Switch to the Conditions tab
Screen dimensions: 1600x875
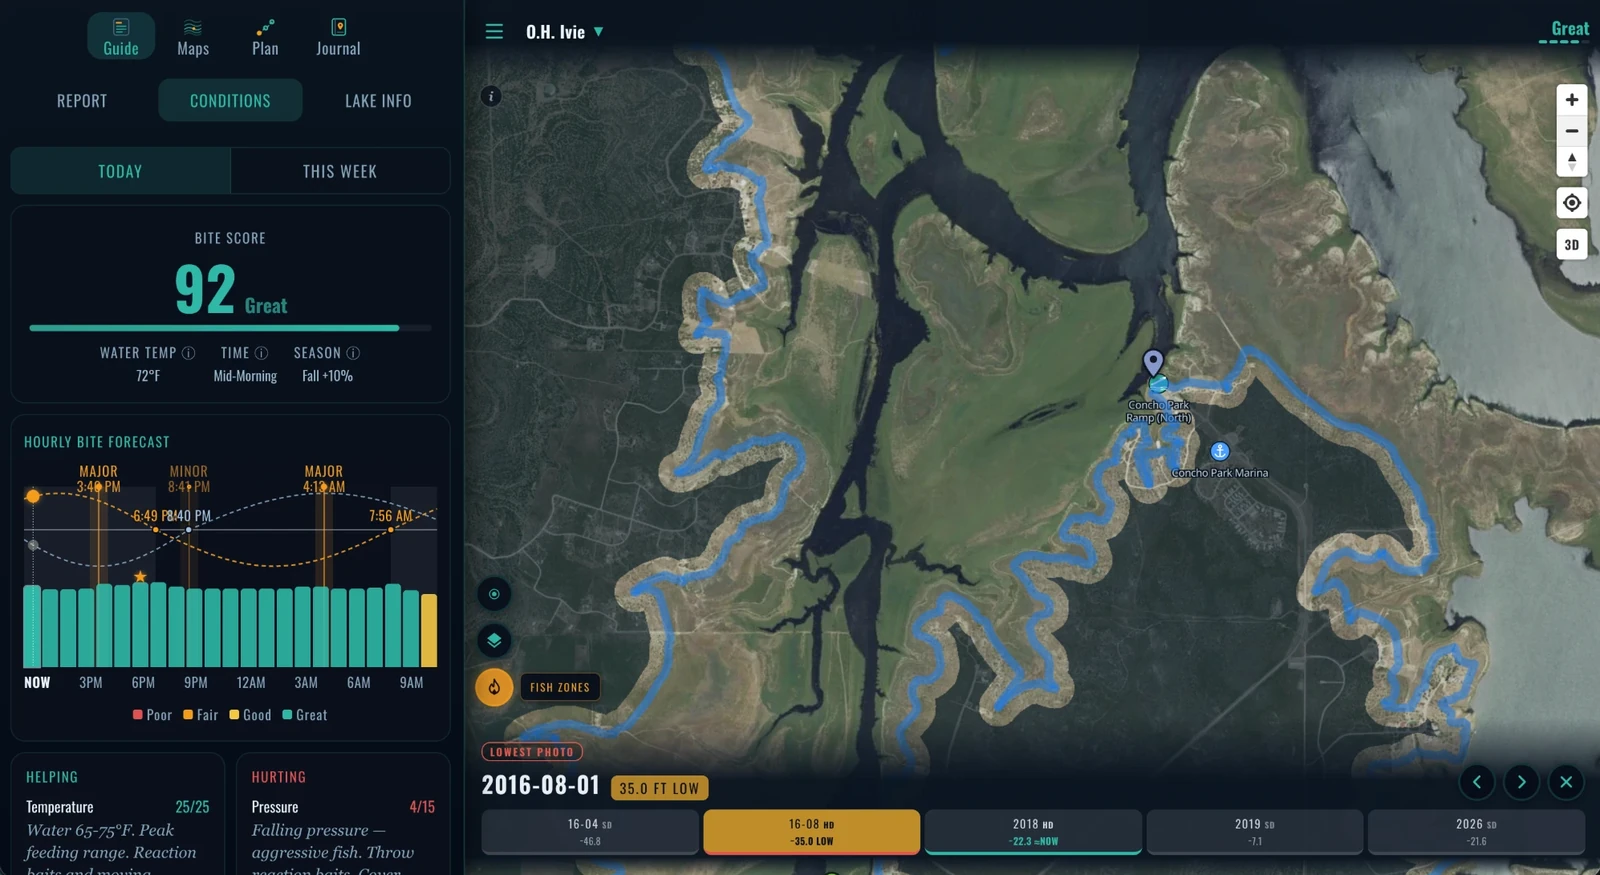click(230, 101)
